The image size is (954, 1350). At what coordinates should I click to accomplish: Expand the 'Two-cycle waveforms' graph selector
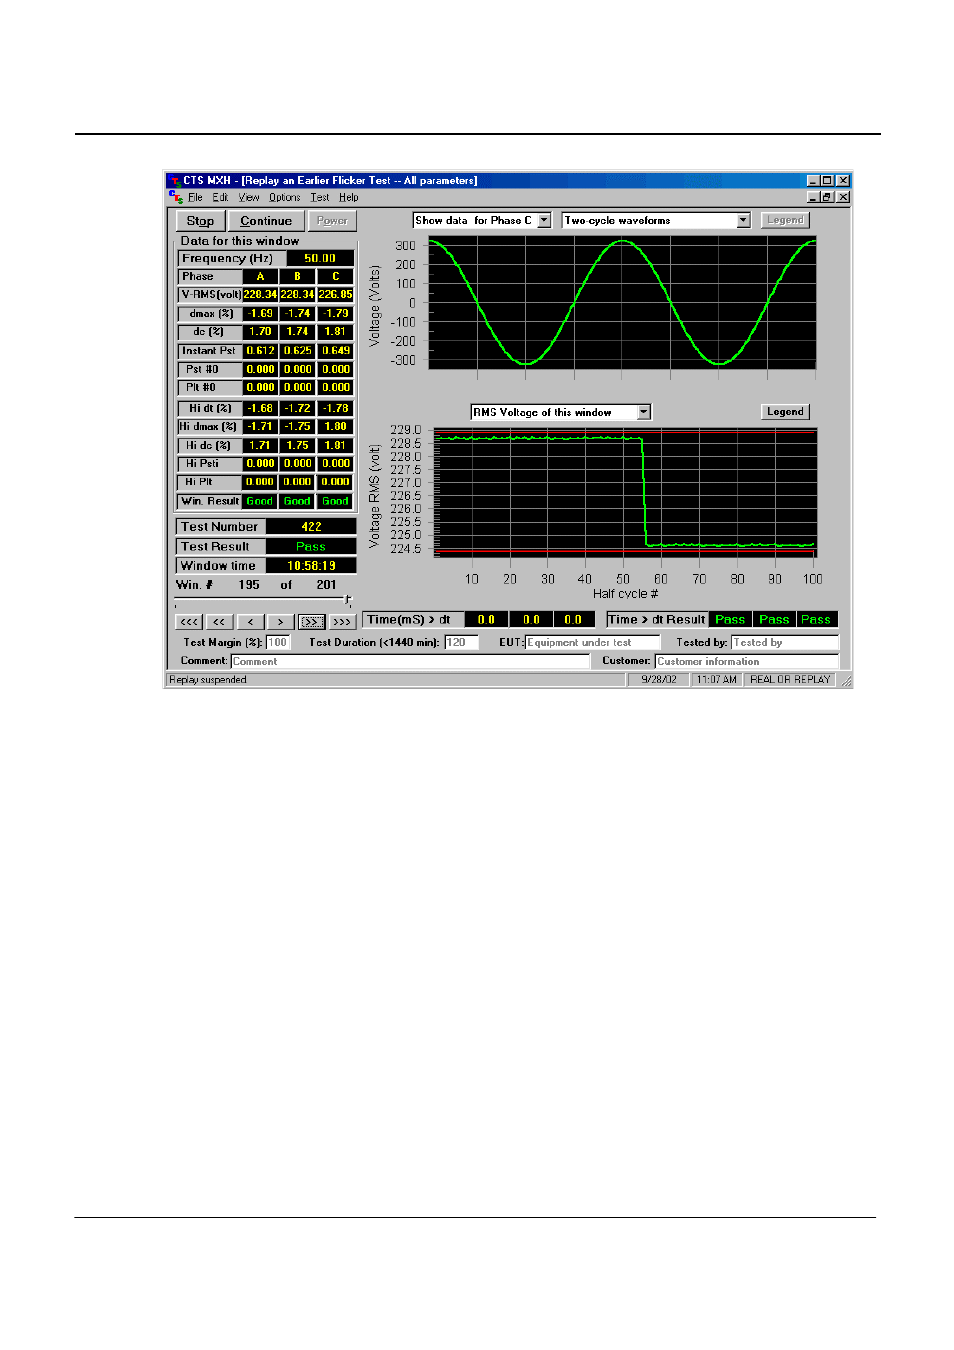(x=743, y=220)
